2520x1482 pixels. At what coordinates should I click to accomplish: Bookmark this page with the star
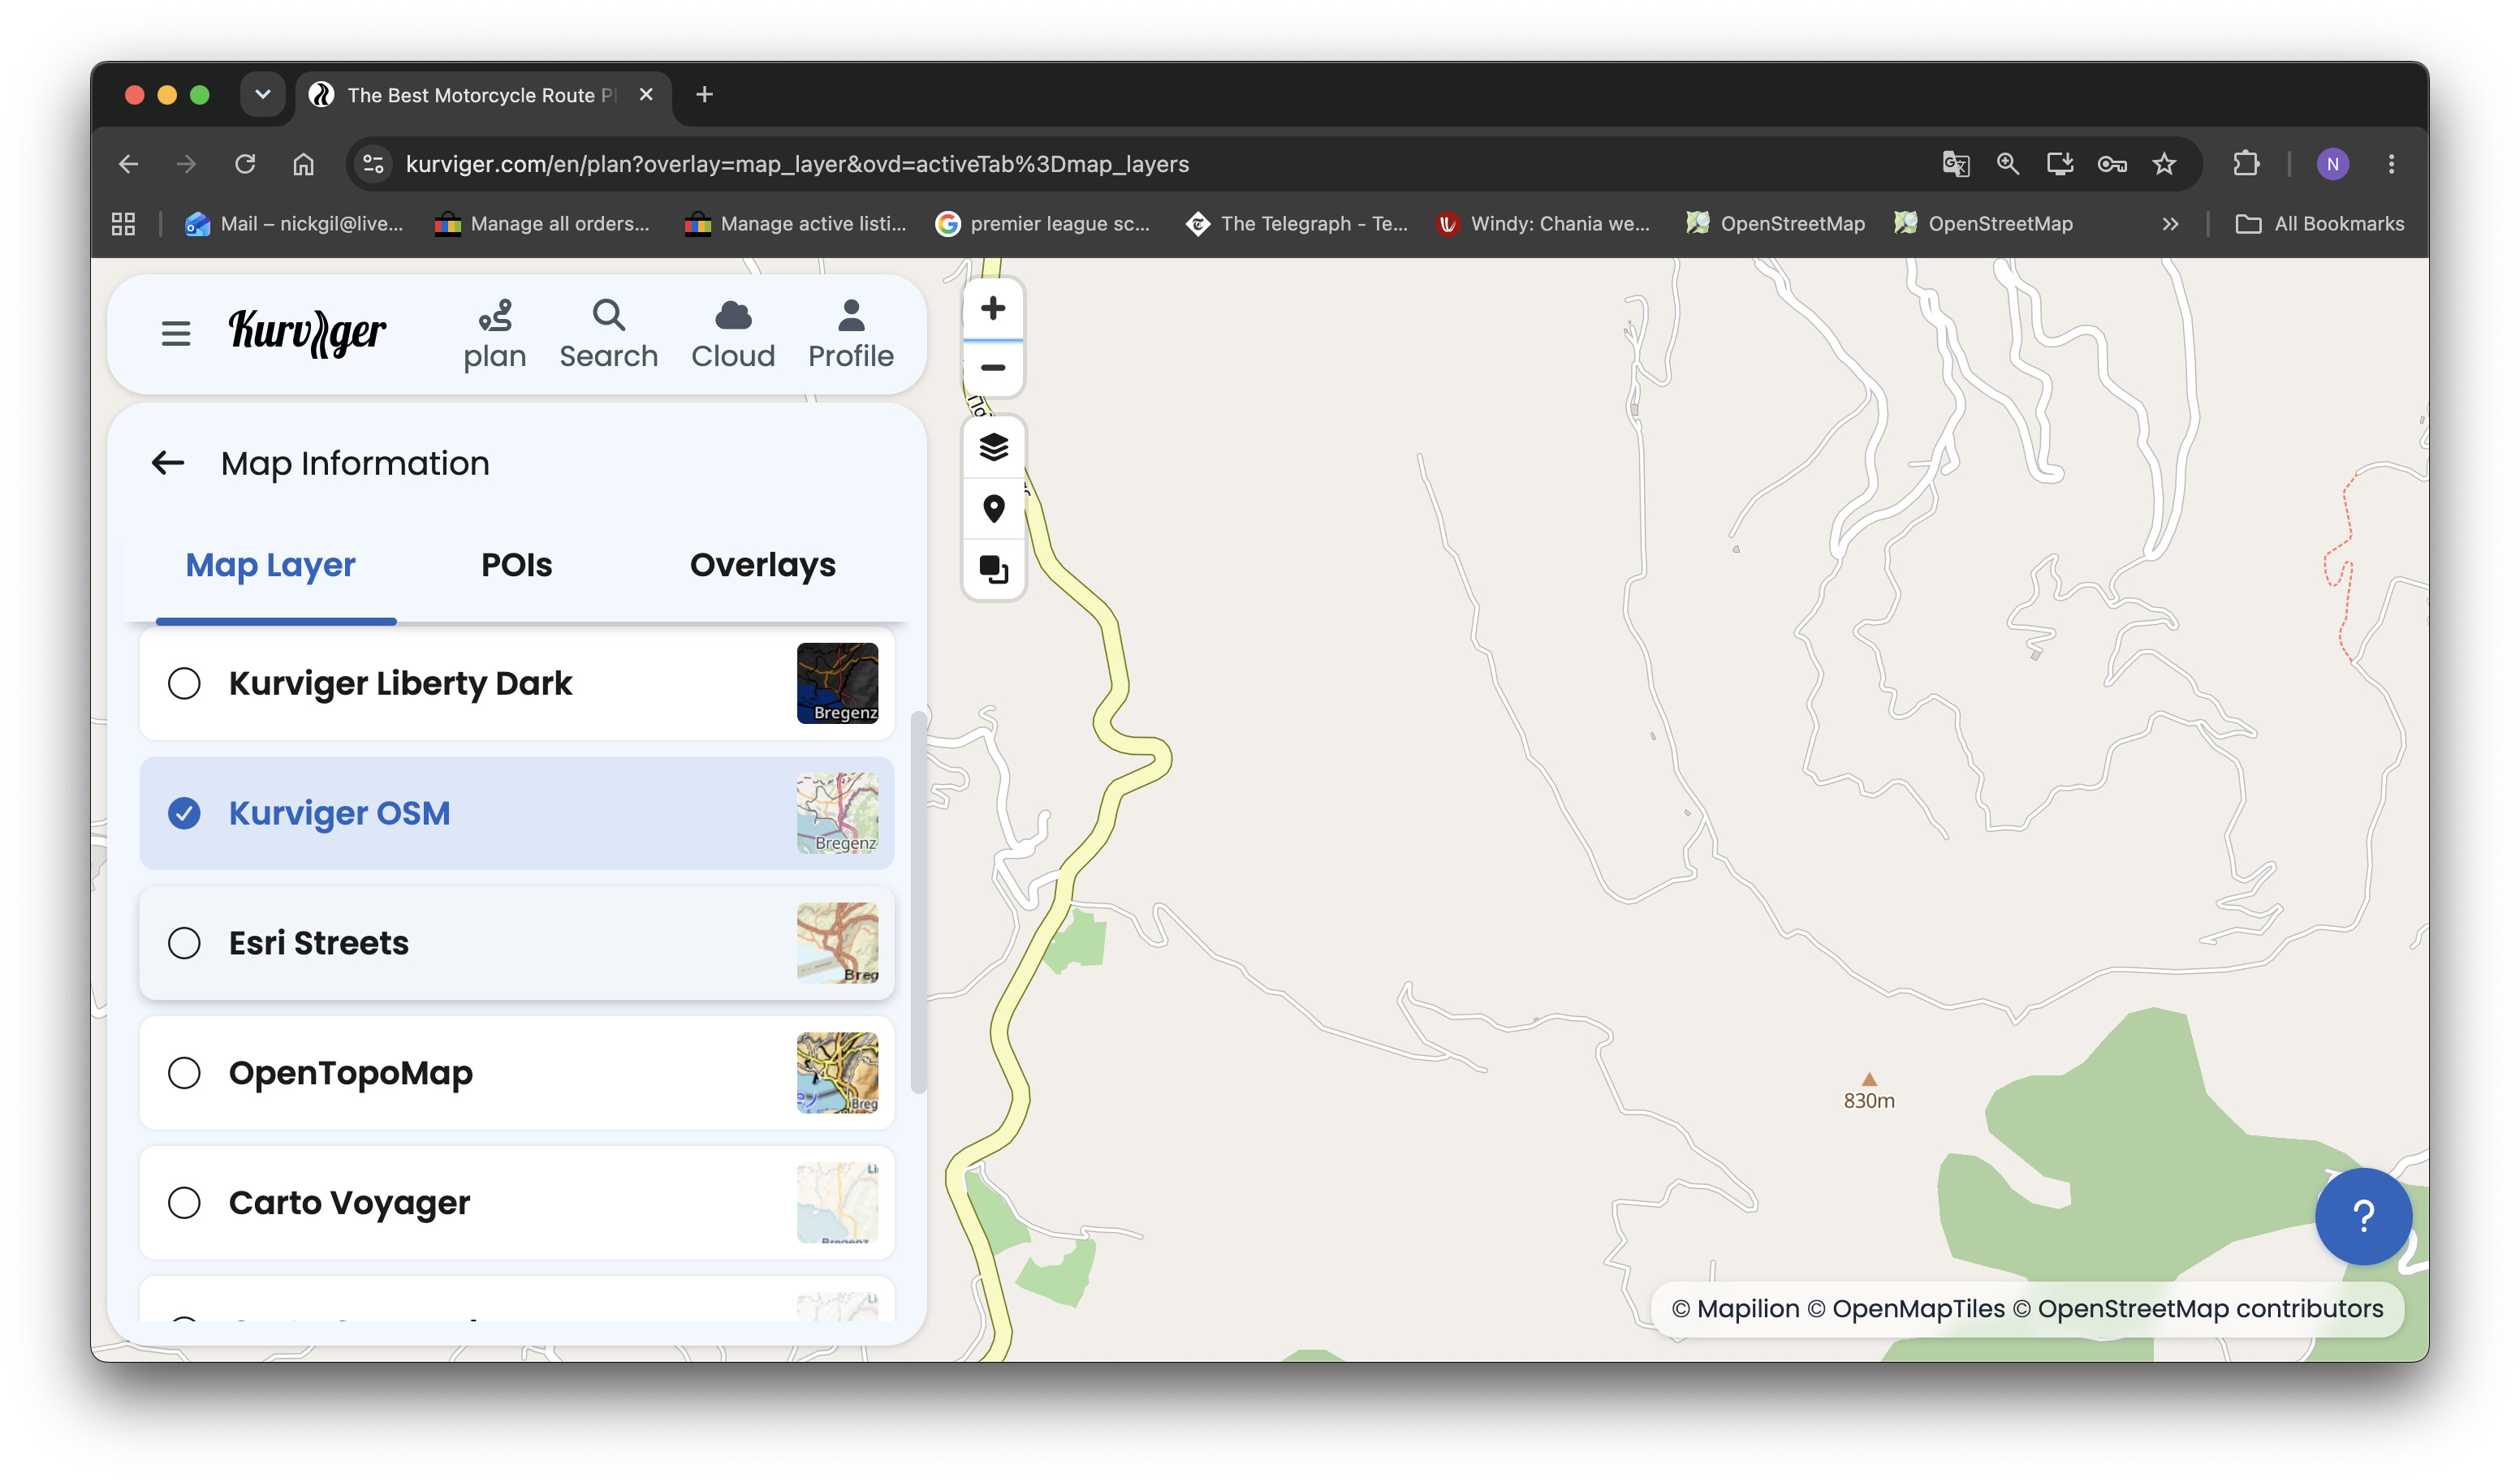point(2164,164)
